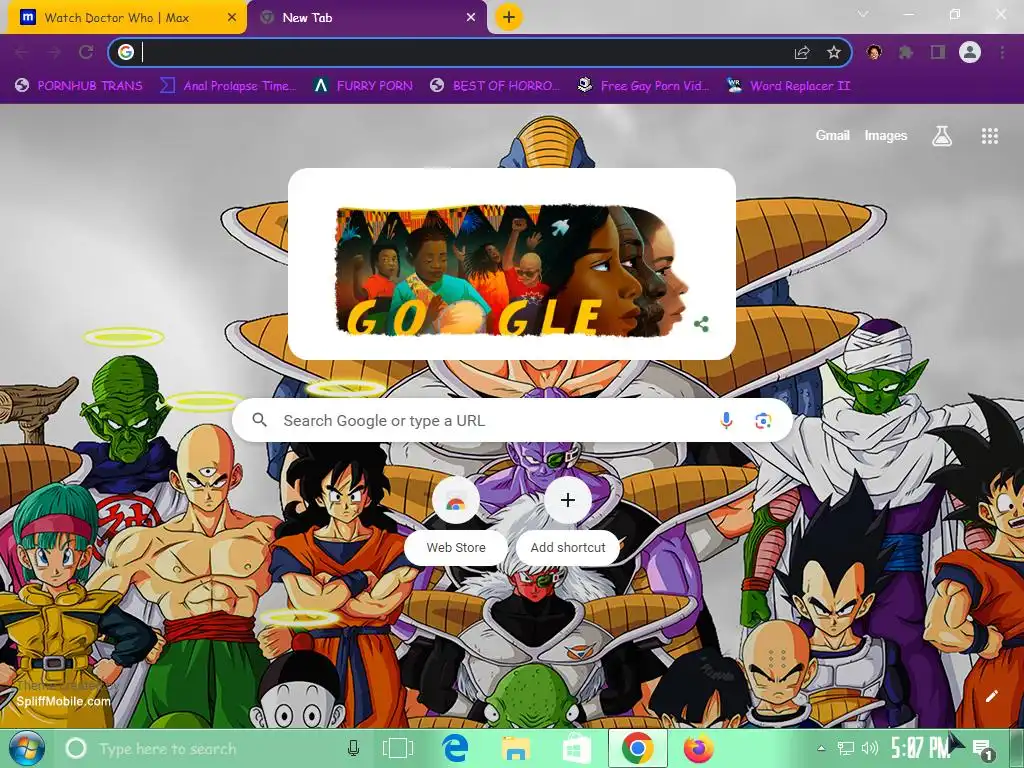This screenshot has height=768, width=1024.
Task: Close the New Tab tab
Action: 471,18
